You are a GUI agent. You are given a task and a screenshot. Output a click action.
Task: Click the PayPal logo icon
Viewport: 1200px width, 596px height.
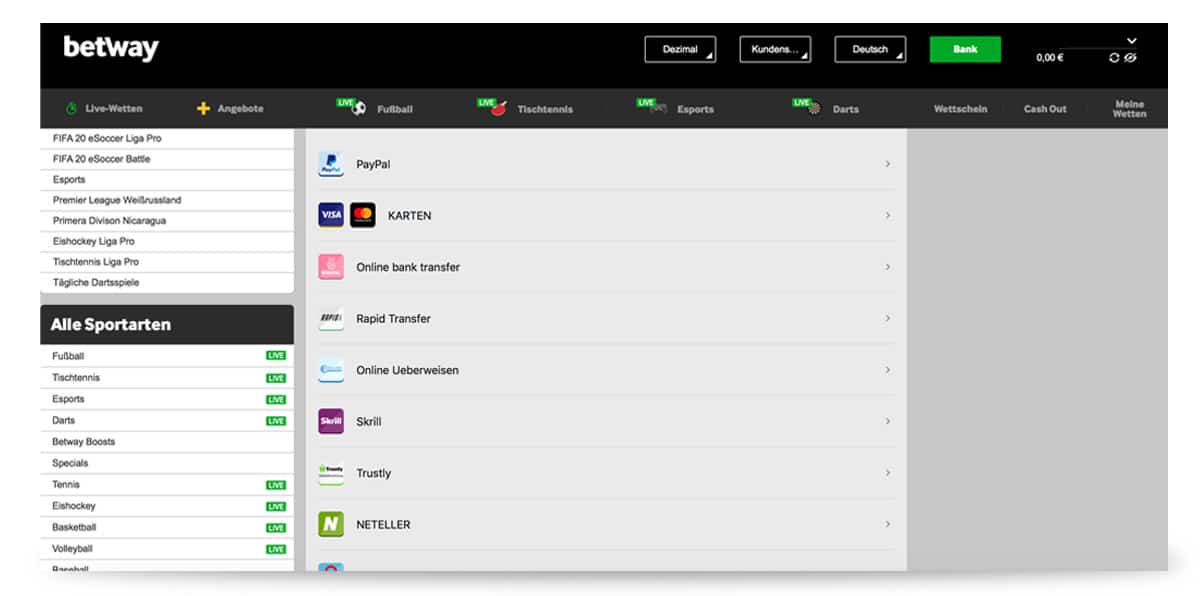tap(330, 164)
